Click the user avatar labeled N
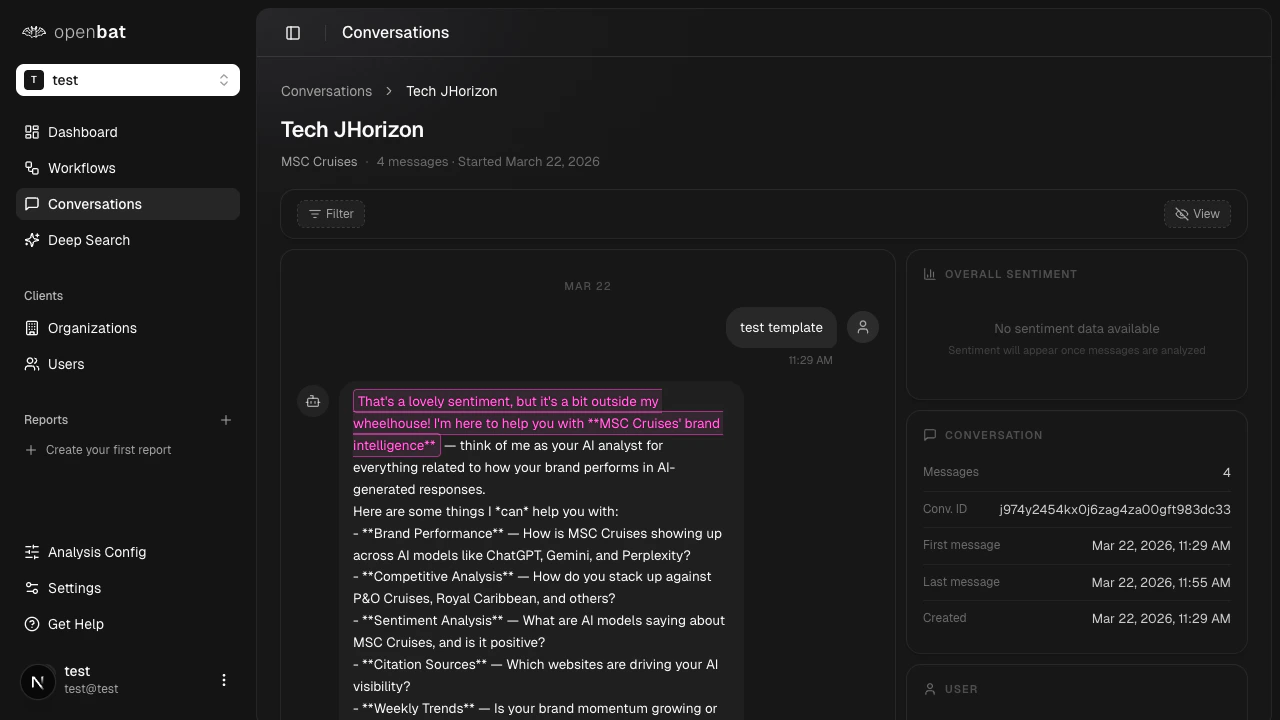The height and width of the screenshot is (720, 1280). (x=38, y=682)
